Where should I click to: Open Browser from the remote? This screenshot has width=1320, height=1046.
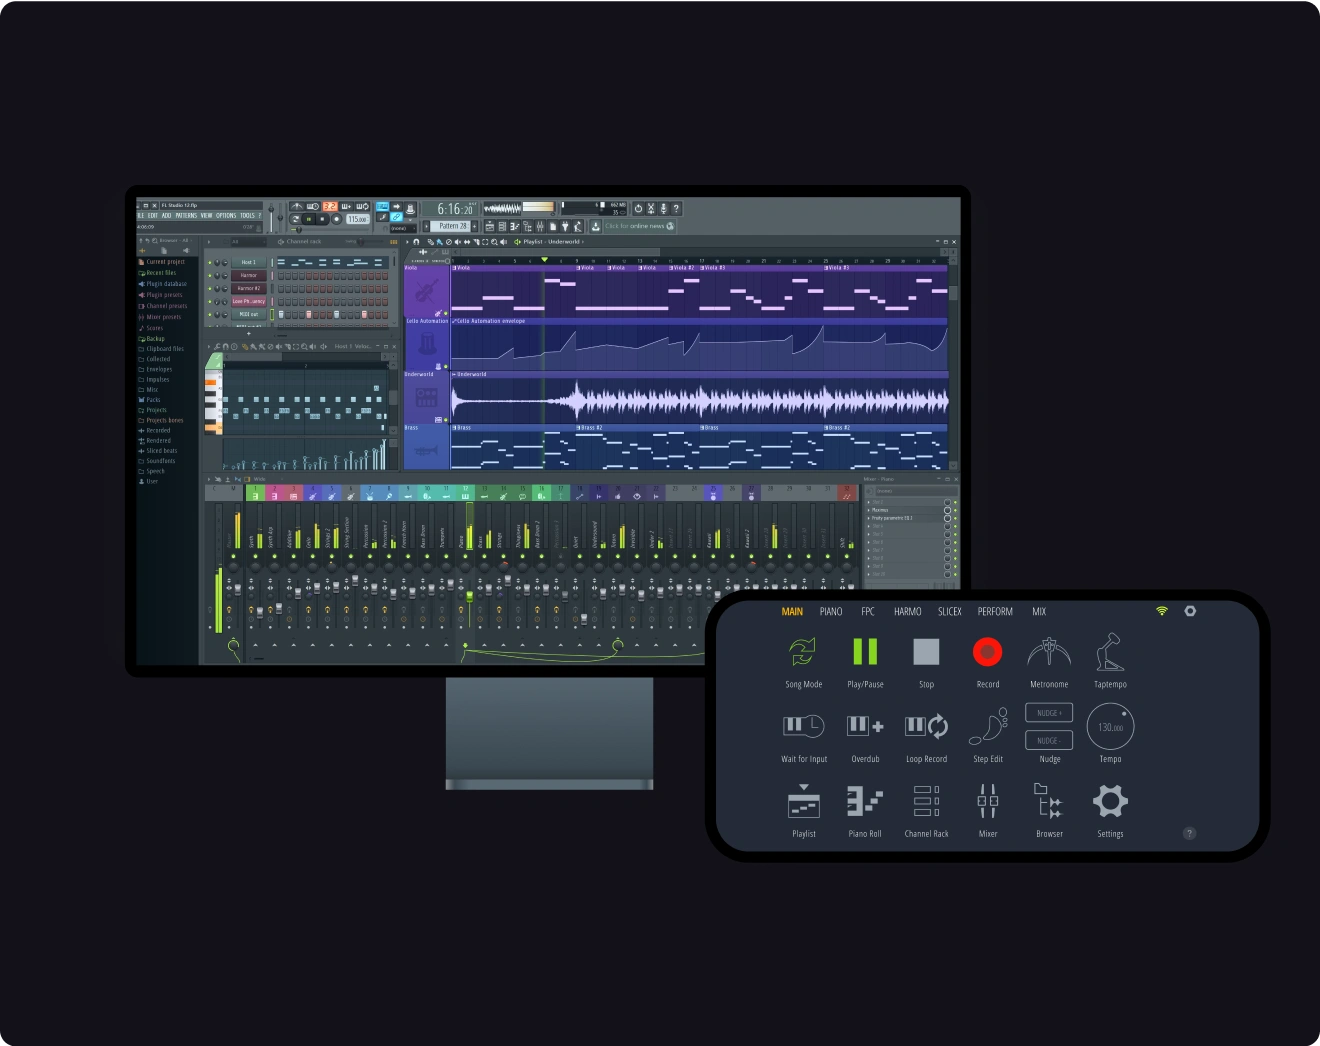click(1049, 801)
